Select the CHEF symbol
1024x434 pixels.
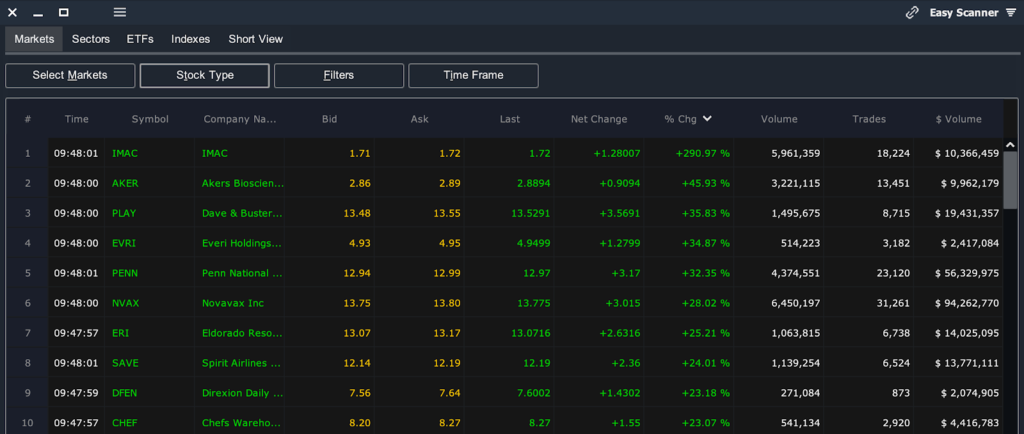[x=125, y=423]
